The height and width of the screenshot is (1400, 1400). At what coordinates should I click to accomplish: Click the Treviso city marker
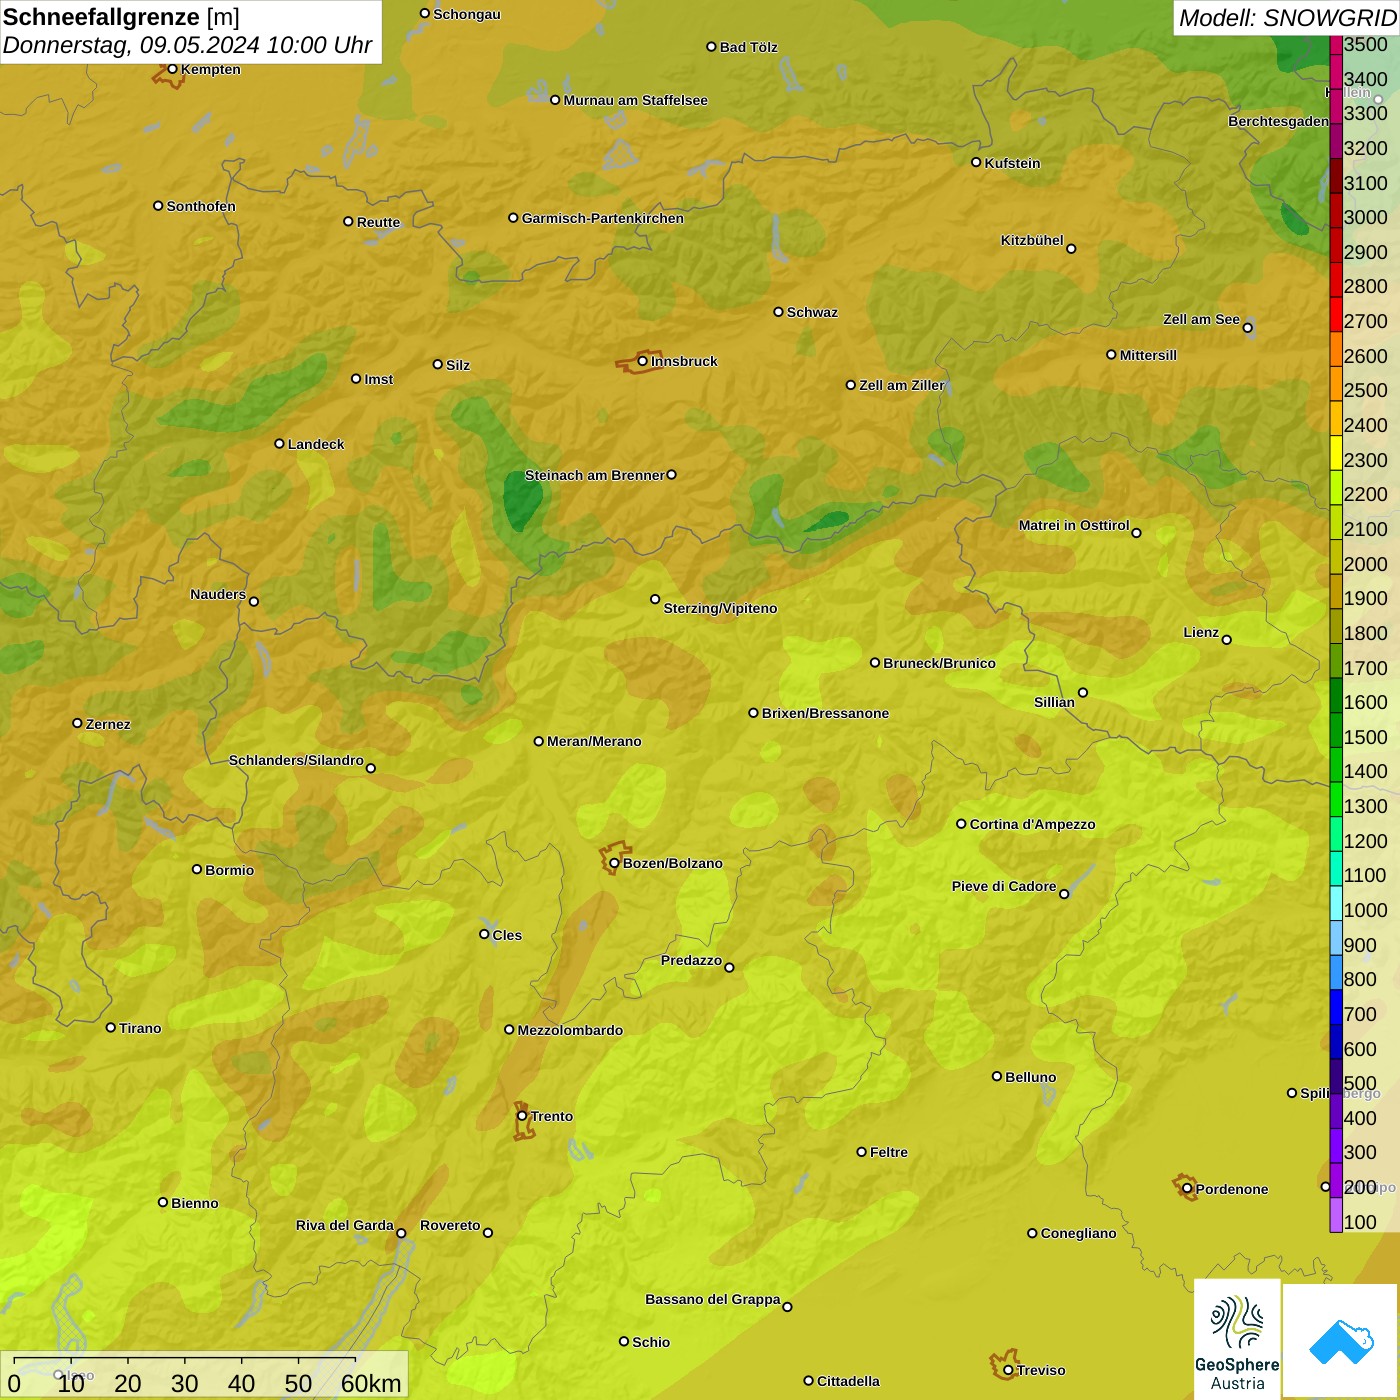pos(1008,1370)
